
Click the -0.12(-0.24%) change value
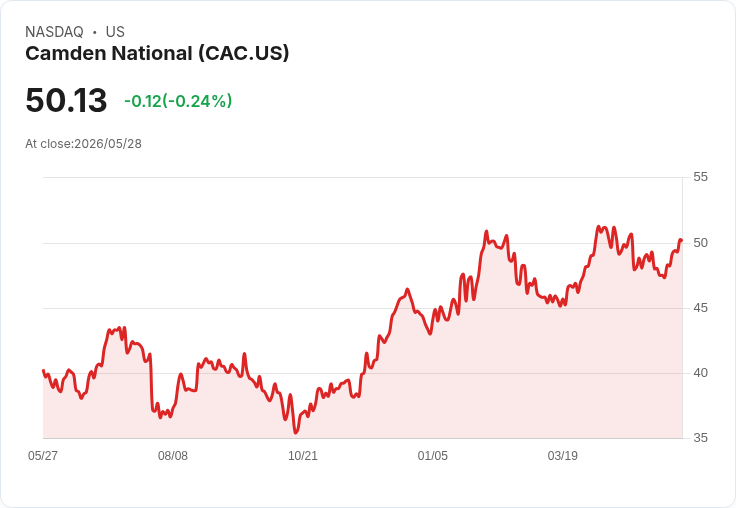click(178, 101)
